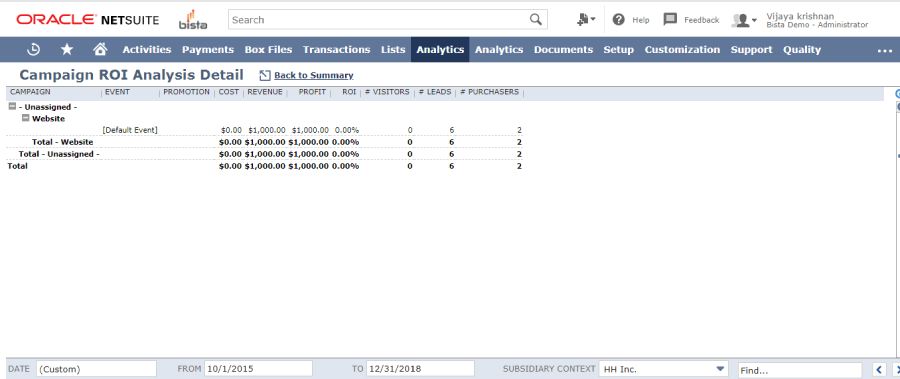Open the Shortcuts star icon

[x=67, y=49]
